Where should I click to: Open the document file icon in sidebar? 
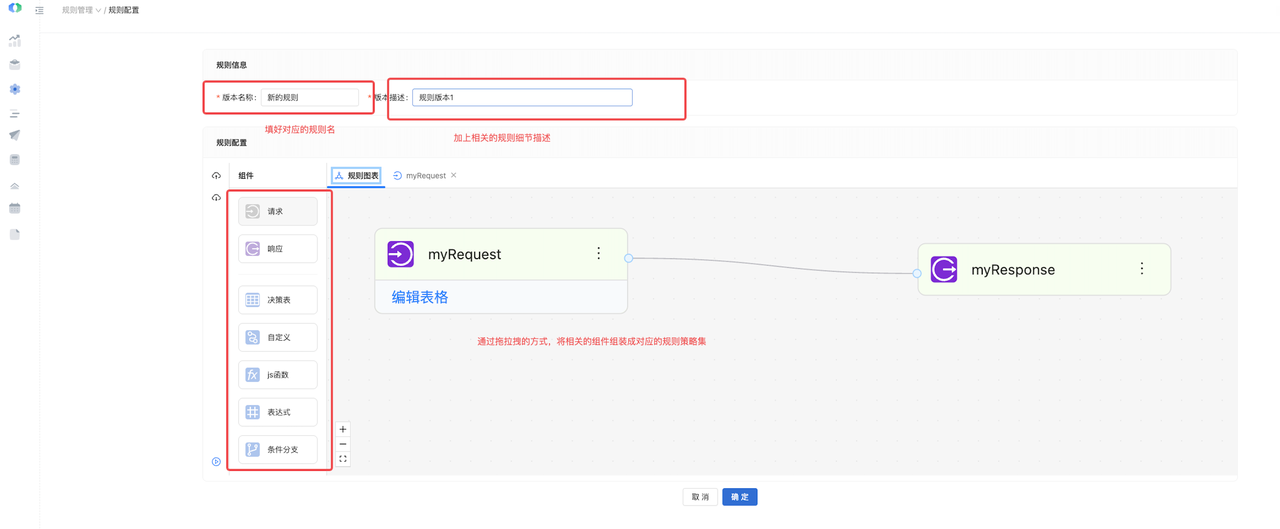[x=15, y=234]
